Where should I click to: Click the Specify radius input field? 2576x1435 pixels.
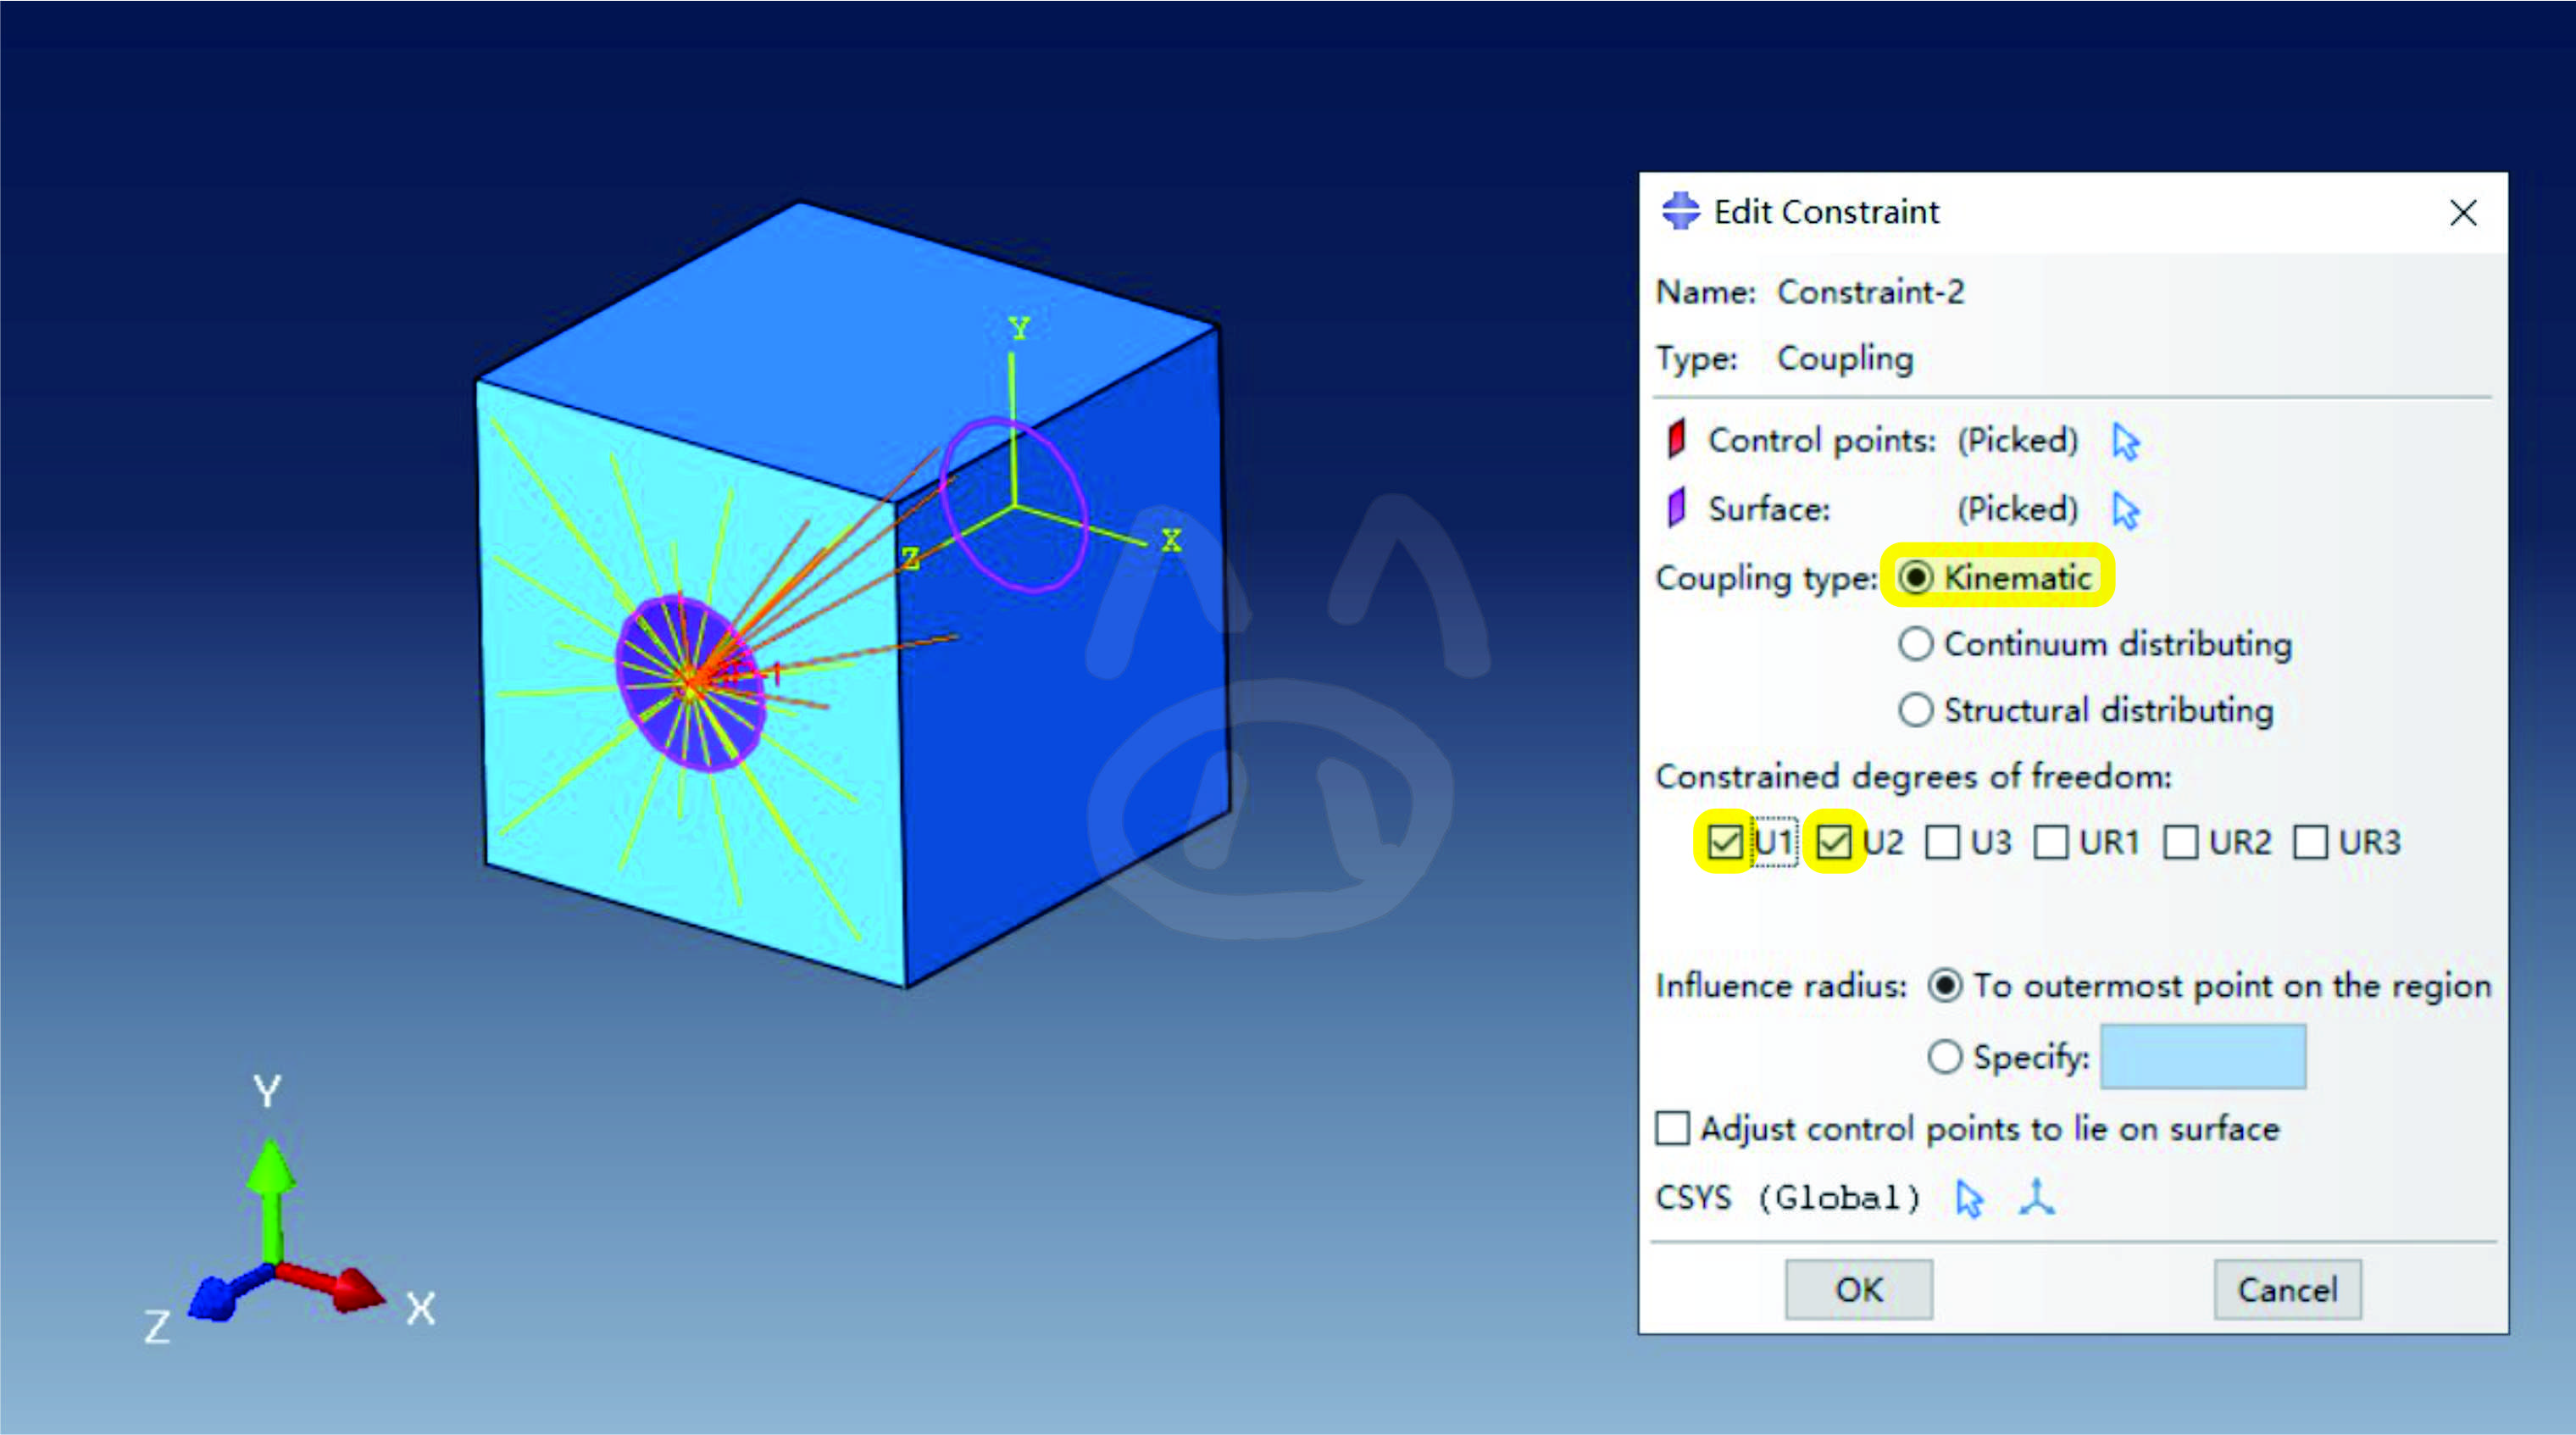click(2203, 1057)
